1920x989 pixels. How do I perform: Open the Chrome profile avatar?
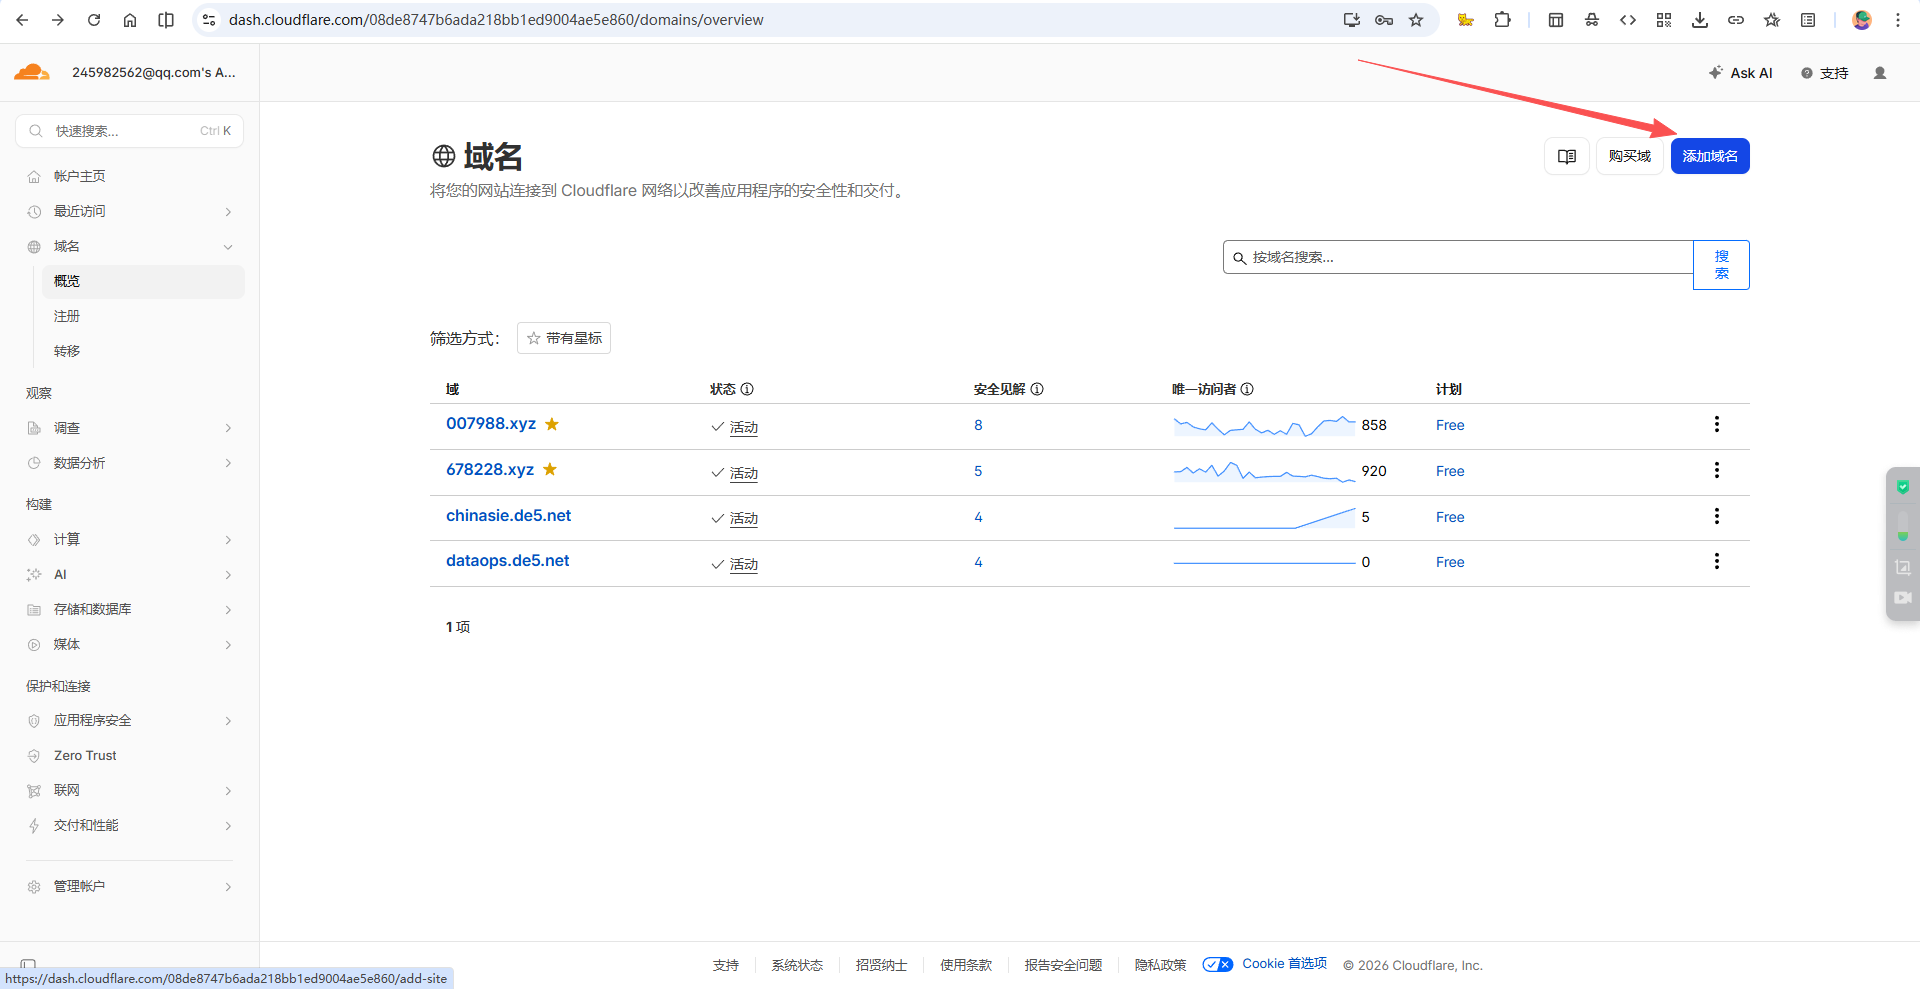point(1862,20)
